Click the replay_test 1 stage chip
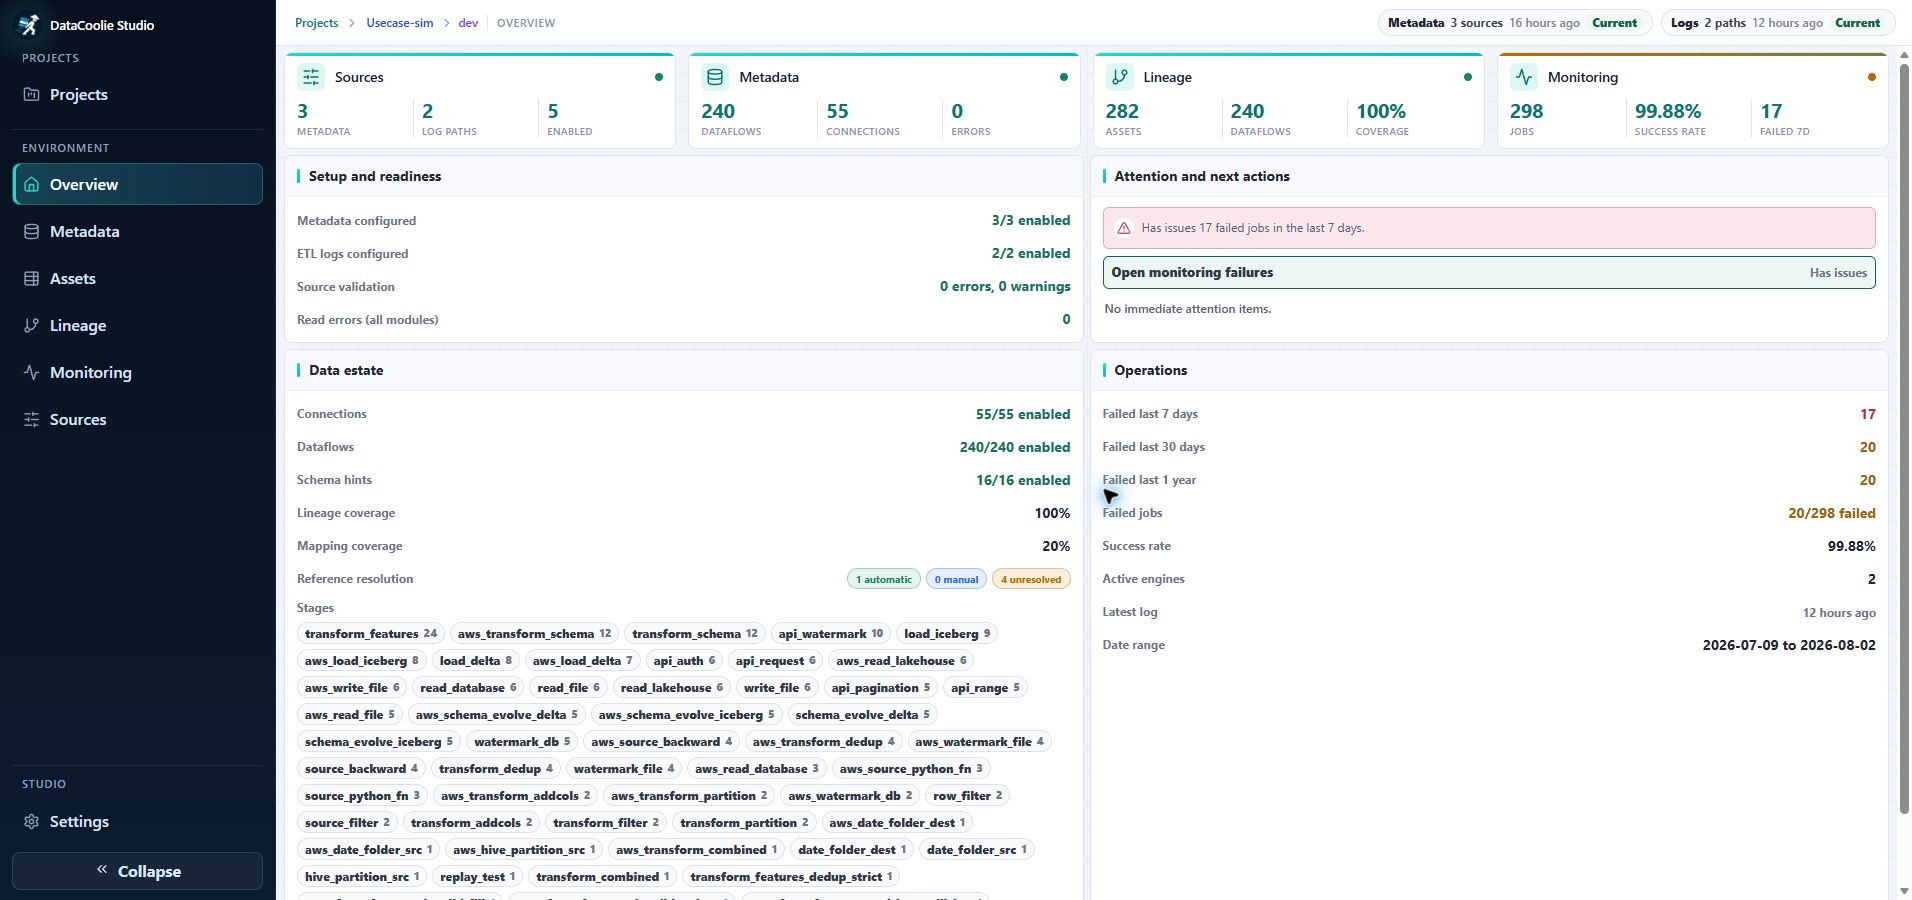 (x=477, y=877)
